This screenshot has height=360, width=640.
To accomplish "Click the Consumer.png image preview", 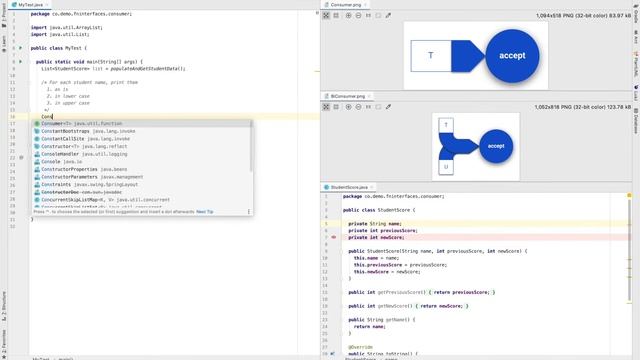I will (x=476, y=56).
